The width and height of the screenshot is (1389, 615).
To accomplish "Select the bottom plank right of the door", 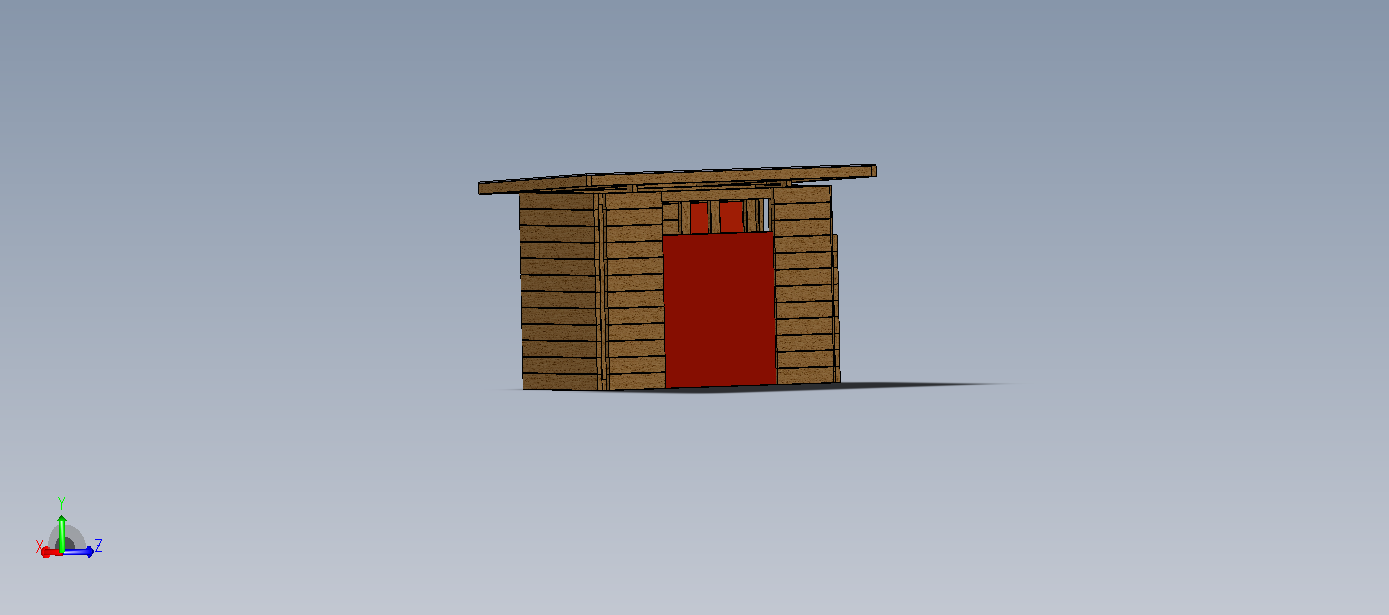I will coord(805,375).
